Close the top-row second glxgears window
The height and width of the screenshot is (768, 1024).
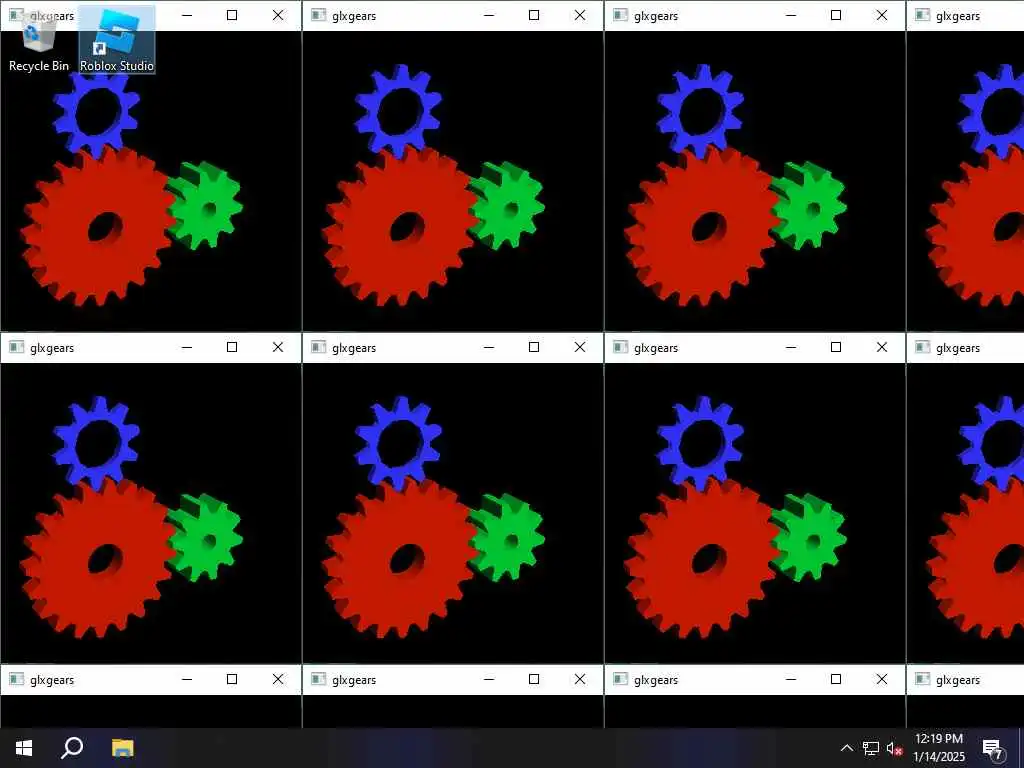pyautogui.click(x=580, y=15)
